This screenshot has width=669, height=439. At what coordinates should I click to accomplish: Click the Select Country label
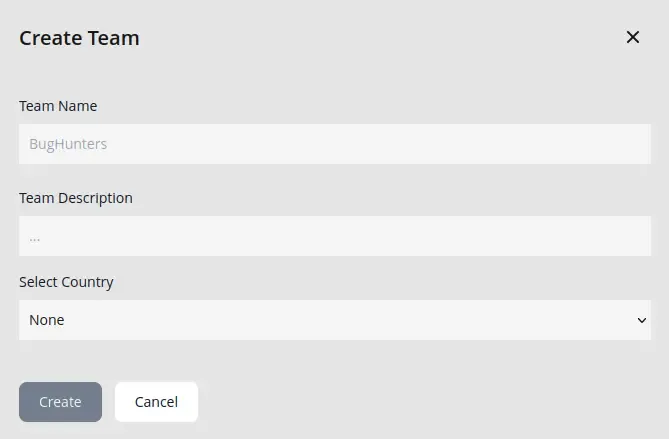coord(66,282)
